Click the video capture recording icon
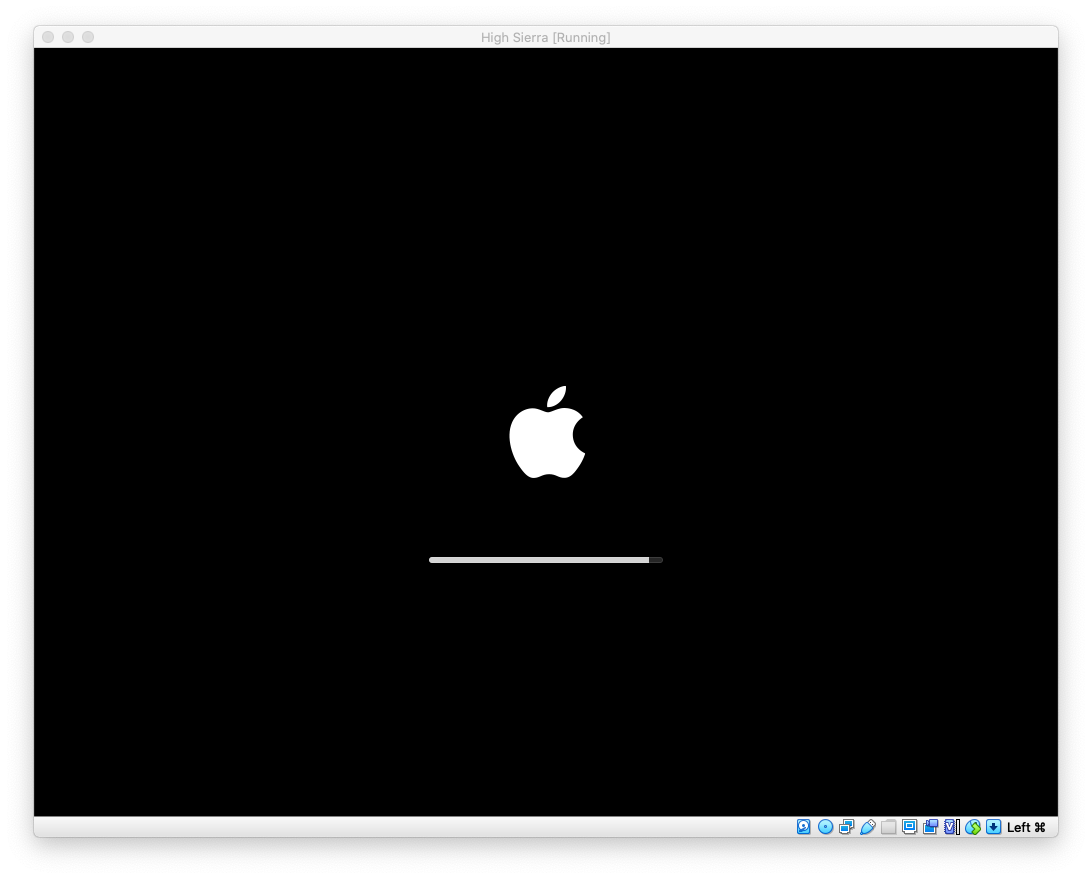1092x879 pixels. [930, 827]
